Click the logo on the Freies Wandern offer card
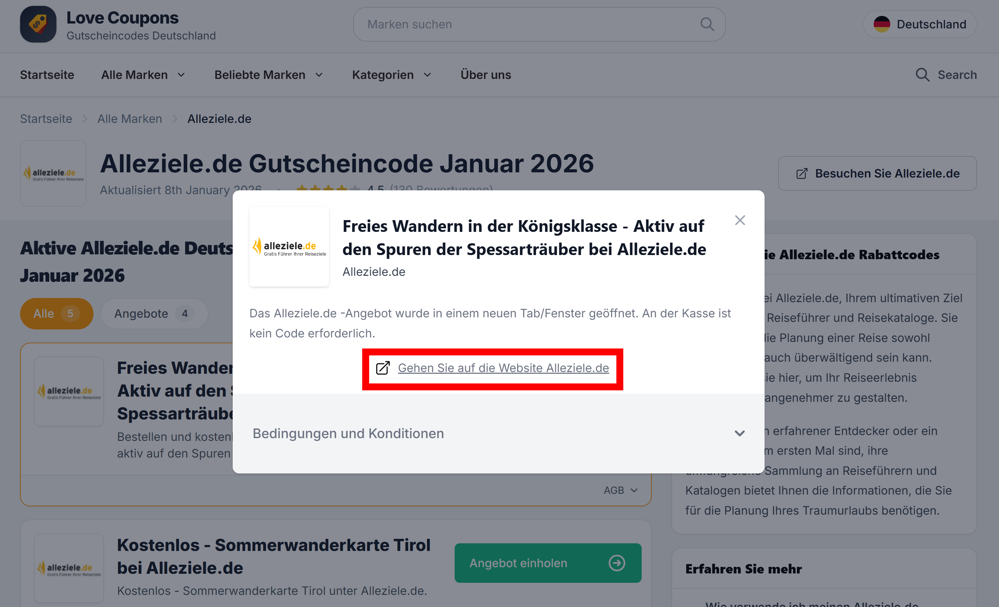999x607 pixels. click(x=69, y=391)
